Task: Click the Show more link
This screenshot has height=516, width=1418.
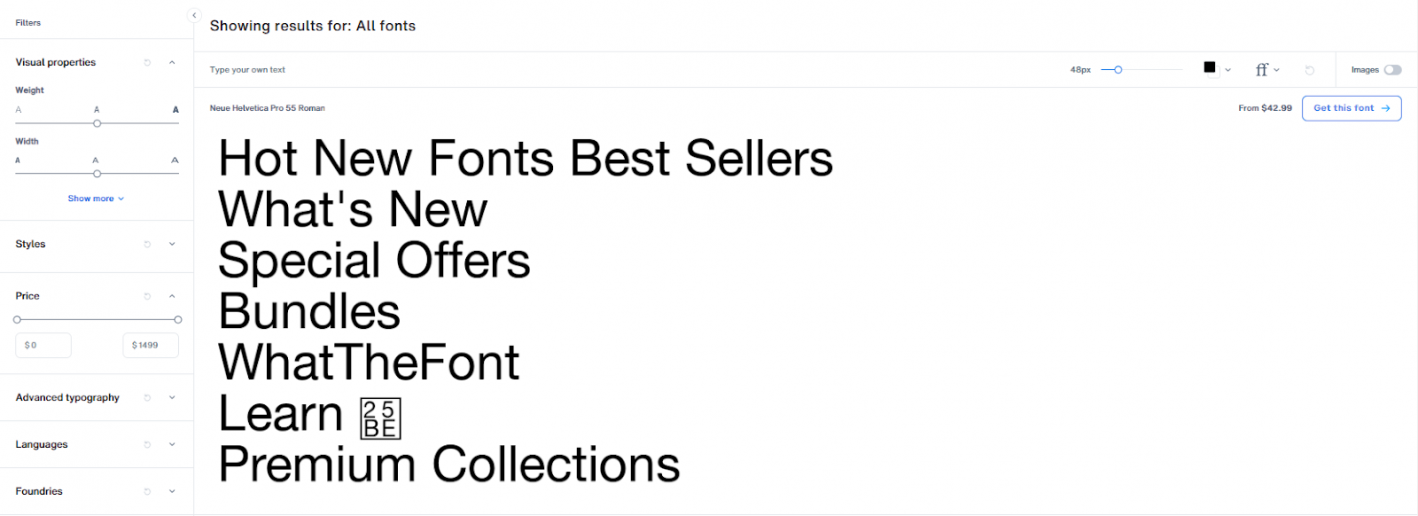Action: coord(96,199)
